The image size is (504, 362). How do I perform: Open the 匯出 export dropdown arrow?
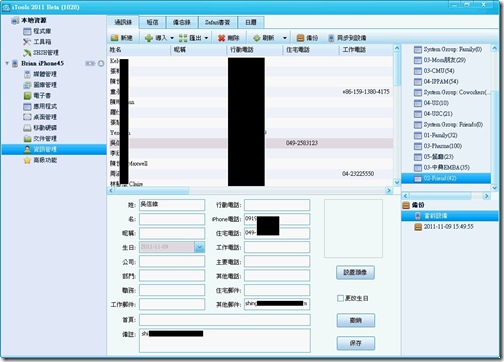pos(206,38)
